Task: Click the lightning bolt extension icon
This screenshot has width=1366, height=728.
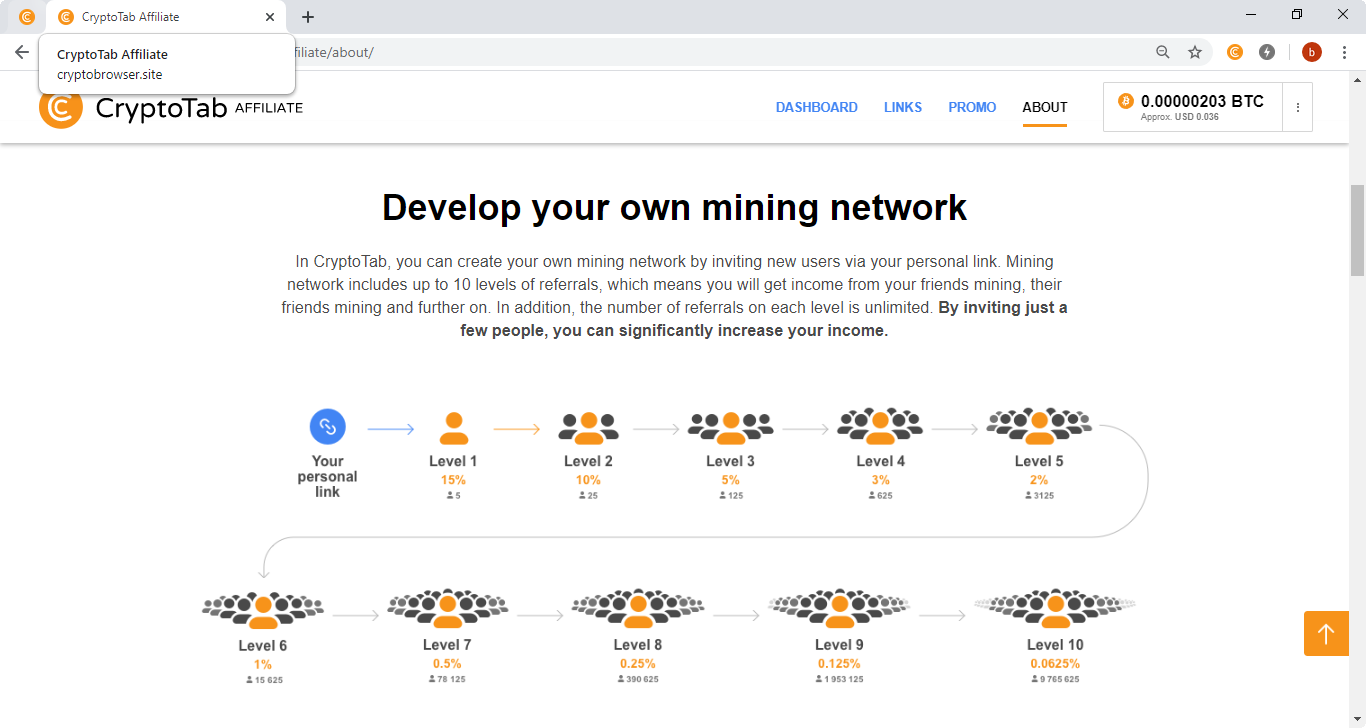Action: [x=1267, y=52]
